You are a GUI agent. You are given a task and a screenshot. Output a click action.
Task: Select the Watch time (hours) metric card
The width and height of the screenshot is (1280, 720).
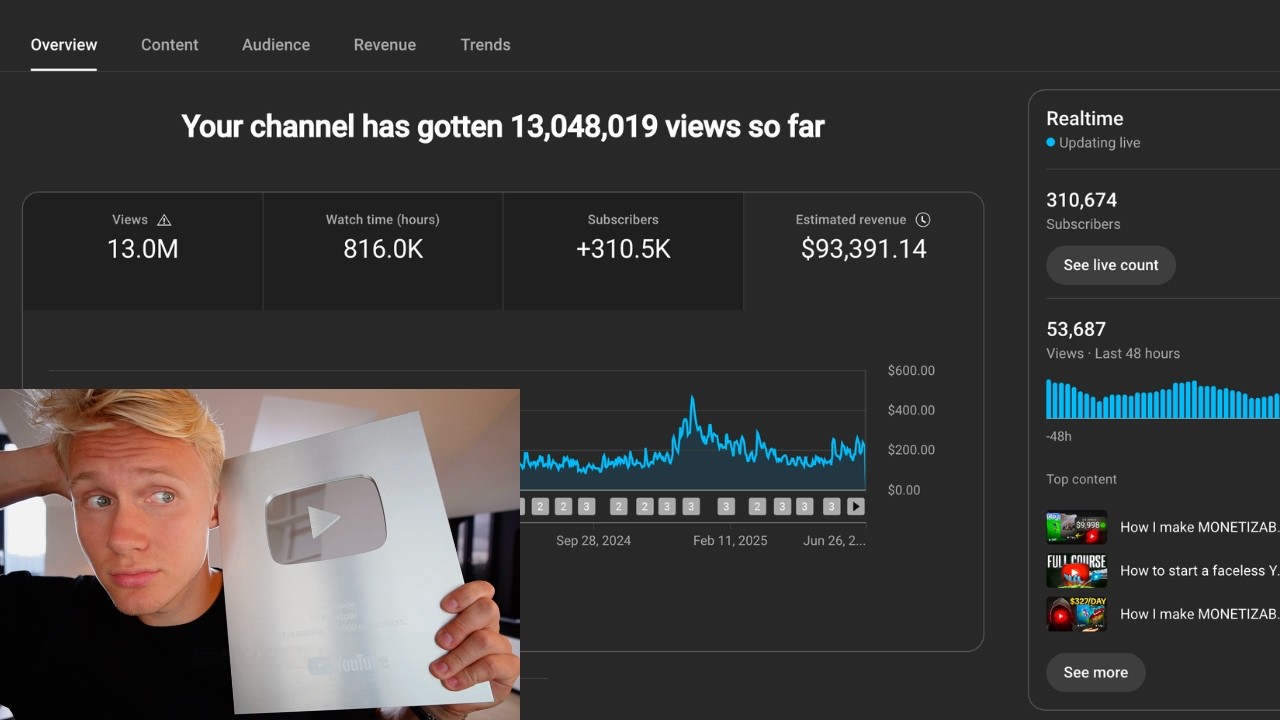[x=383, y=251]
